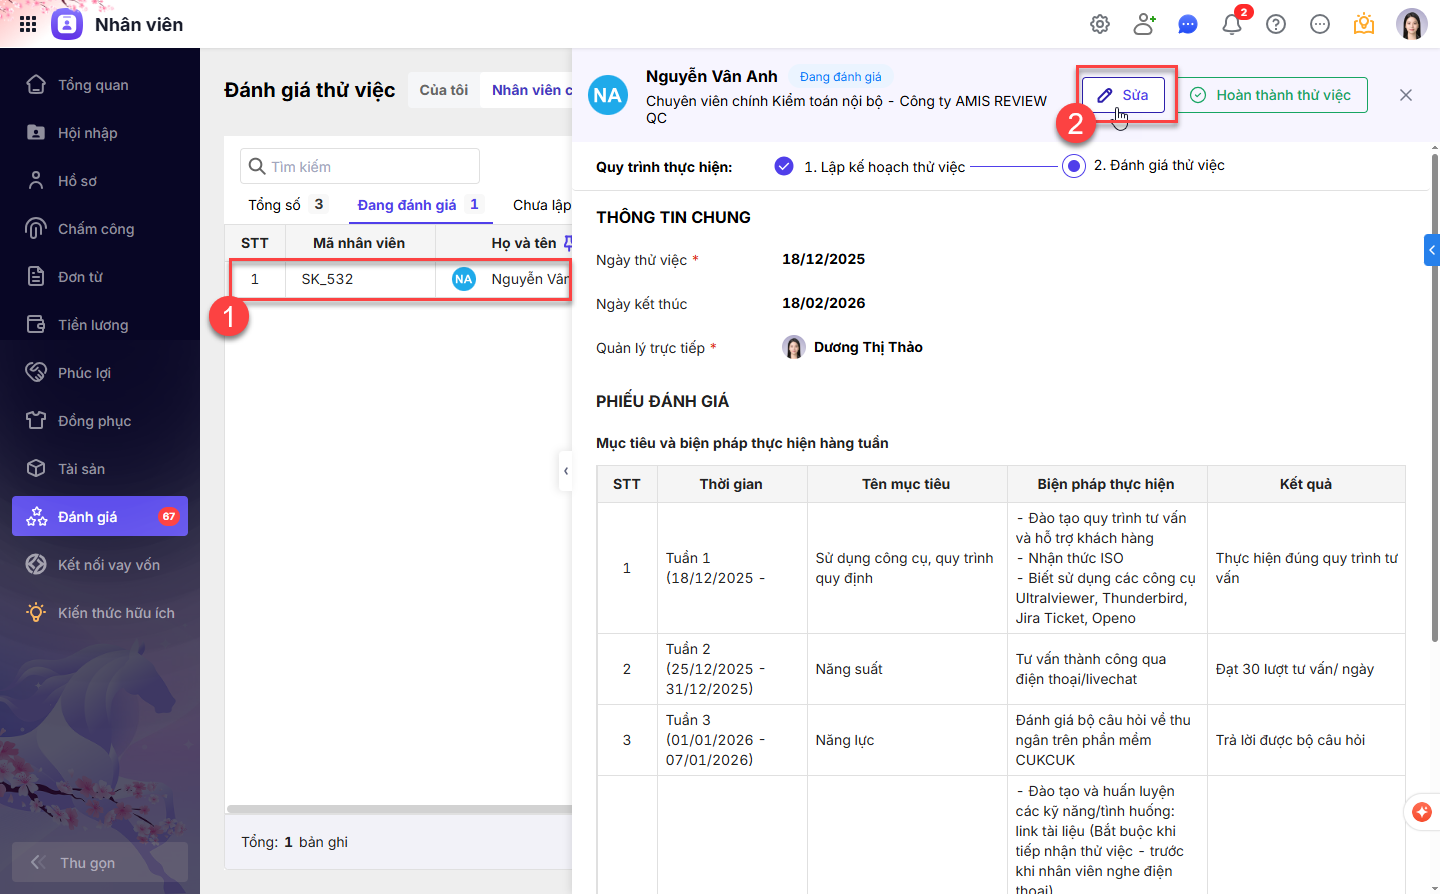This screenshot has height=894, width=1440.
Task: Open the settings gear icon
Action: [1100, 24]
